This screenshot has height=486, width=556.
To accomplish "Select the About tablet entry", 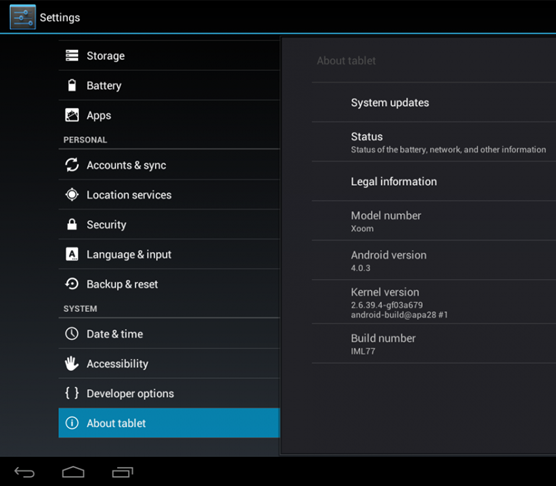I will [169, 423].
